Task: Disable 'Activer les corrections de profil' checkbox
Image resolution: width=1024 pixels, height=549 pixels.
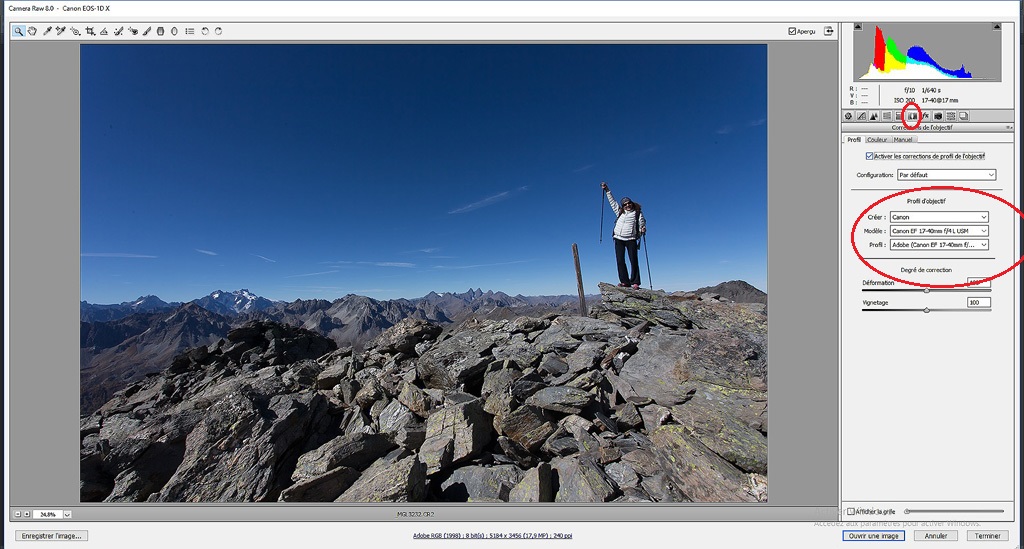Action: click(x=869, y=156)
